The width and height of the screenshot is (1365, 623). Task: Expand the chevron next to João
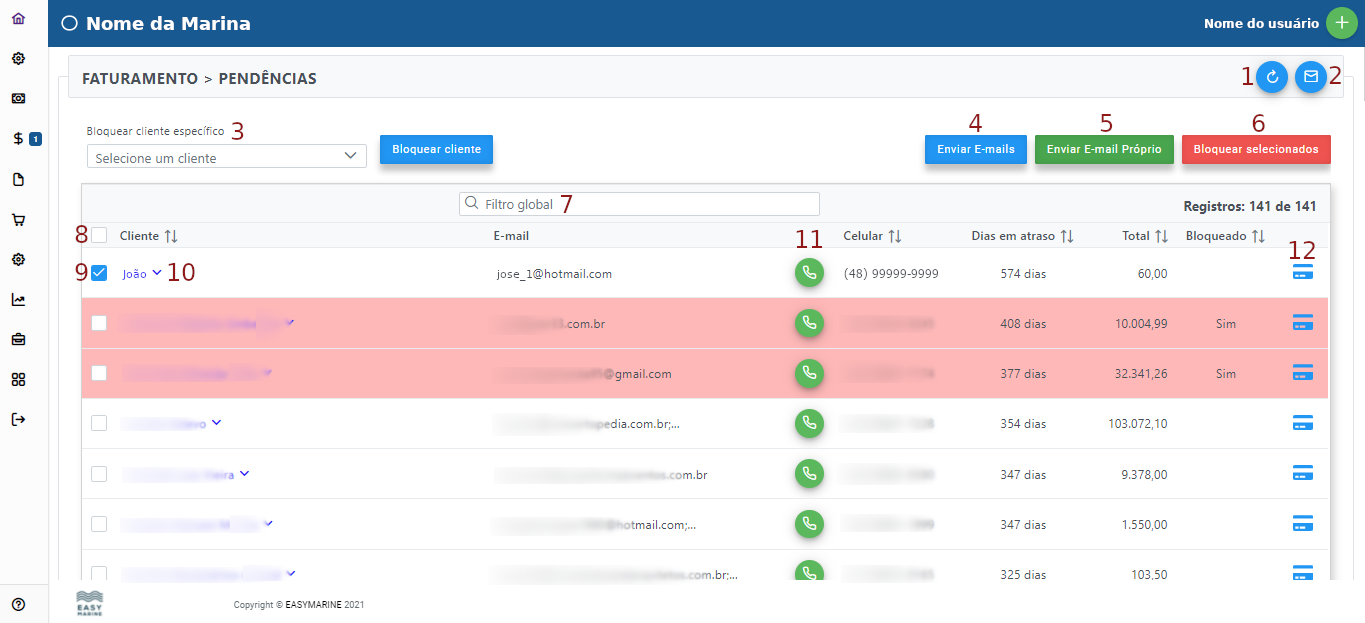pos(157,273)
